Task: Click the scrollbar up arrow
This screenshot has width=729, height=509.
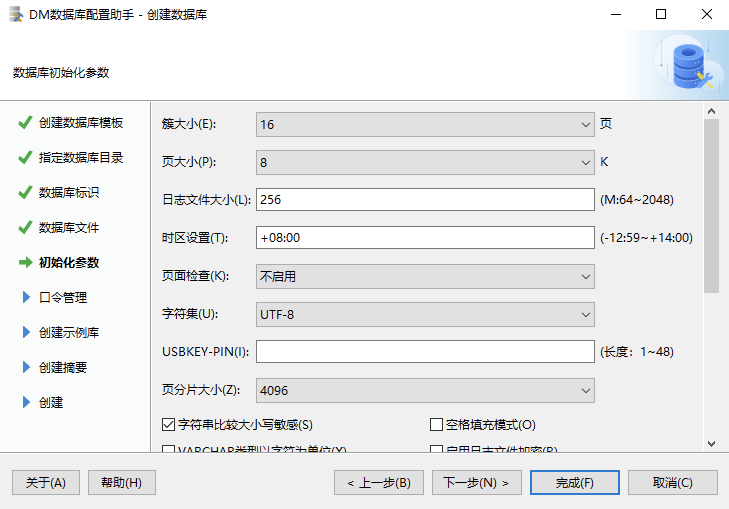Action: (x=711, y=111)
